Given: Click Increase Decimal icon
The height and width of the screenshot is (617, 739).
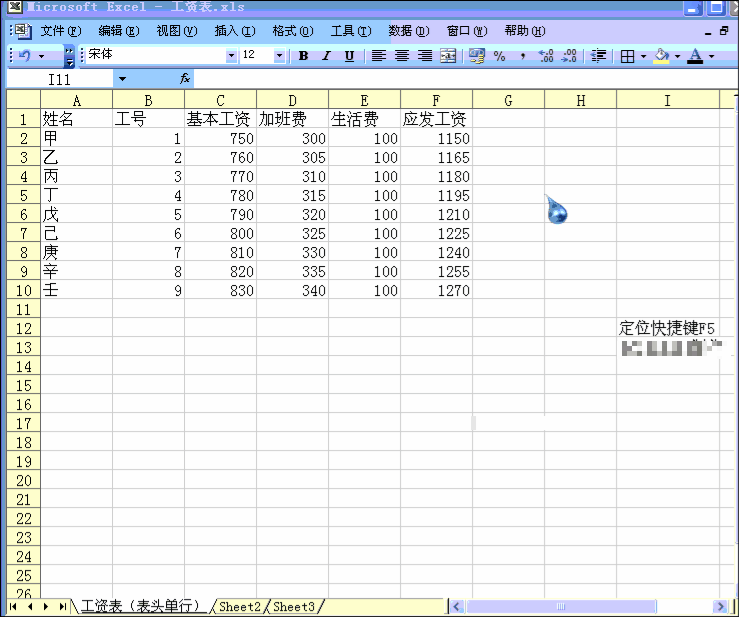Looking at the screenshot, I should tap(546, 56).
